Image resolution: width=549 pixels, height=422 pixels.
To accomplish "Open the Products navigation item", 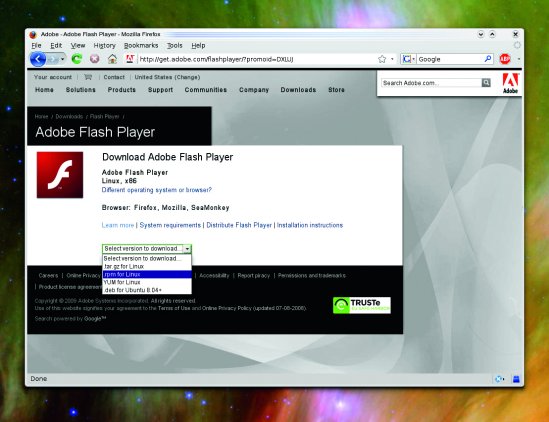I will tap(121, 90).
